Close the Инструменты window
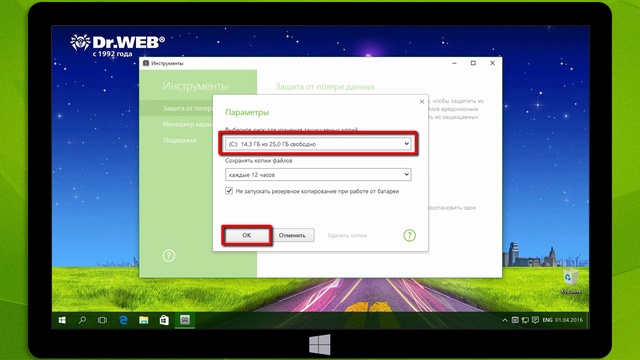Viewport: 640px width, 360px height. click(492, 63)
